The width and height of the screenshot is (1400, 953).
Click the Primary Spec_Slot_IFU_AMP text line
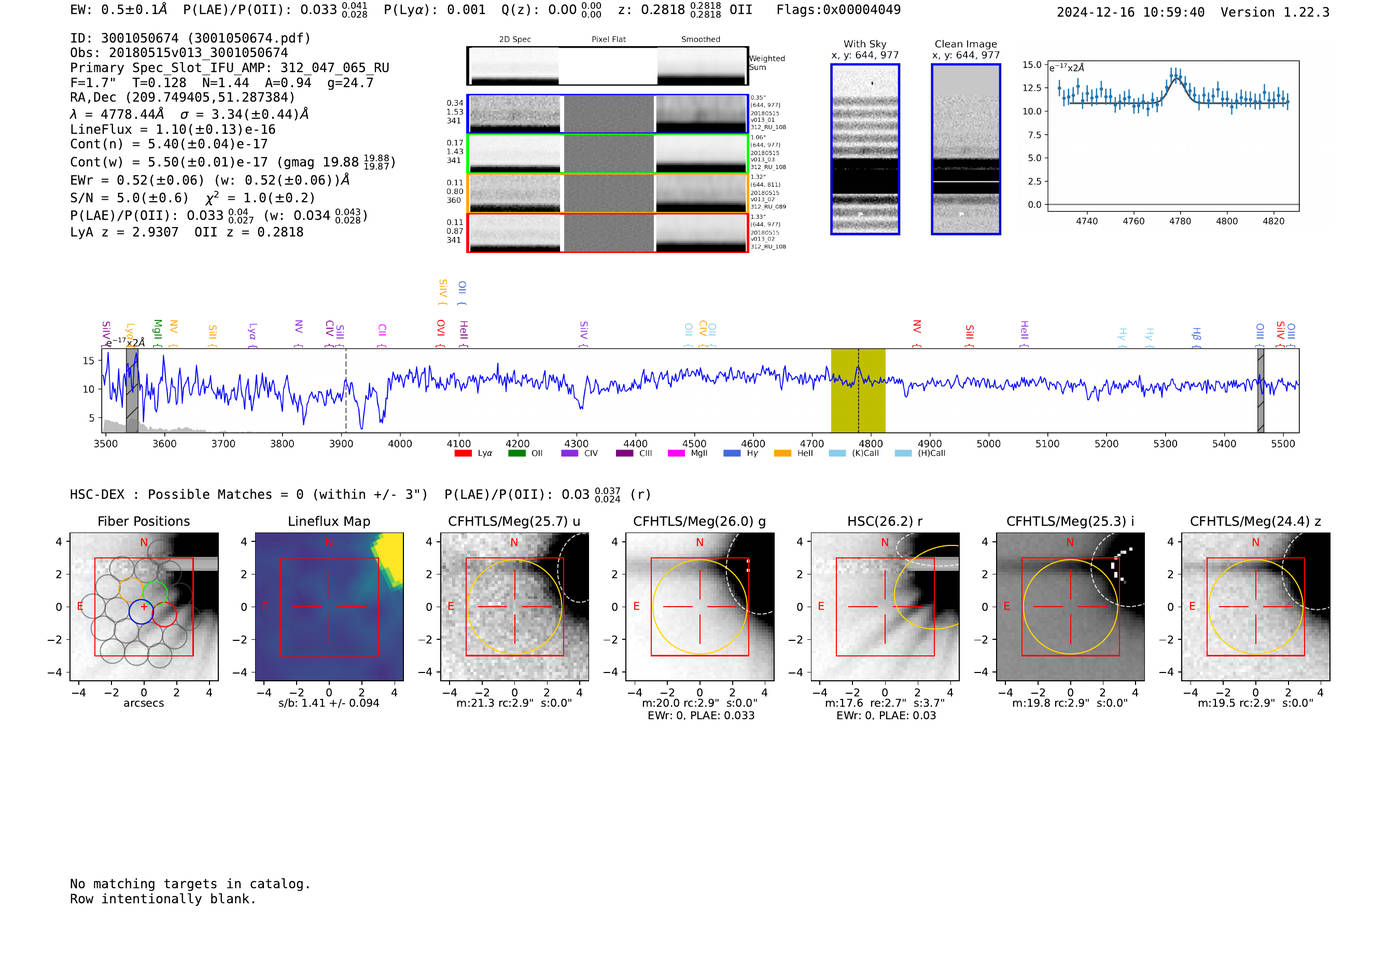230,68
